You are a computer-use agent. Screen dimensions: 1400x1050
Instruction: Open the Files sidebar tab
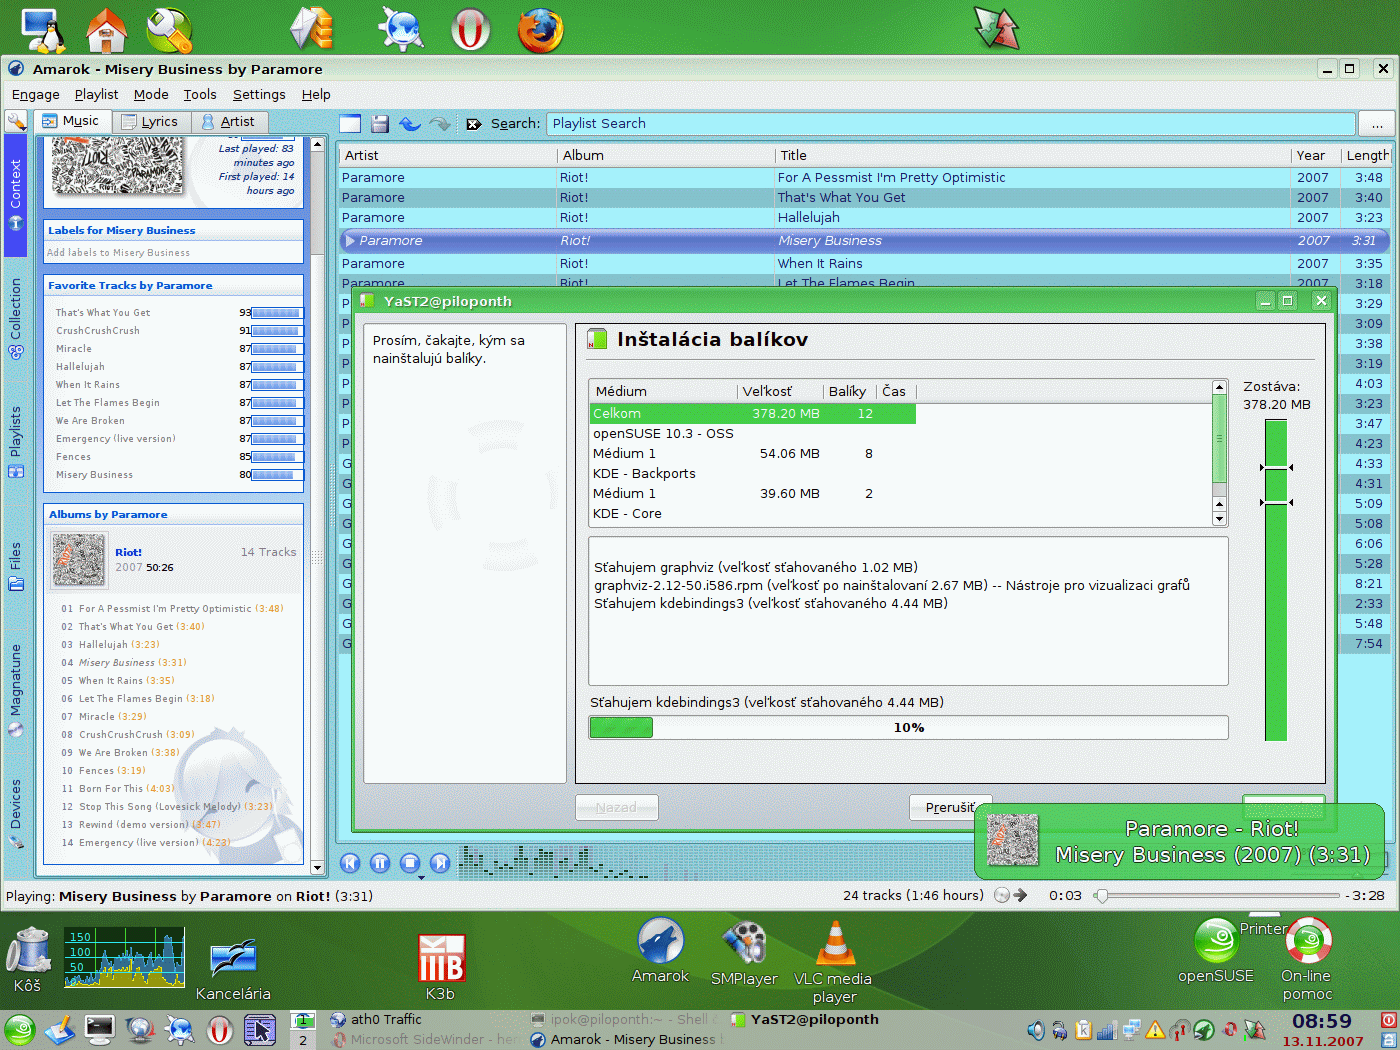[x=15, y=567]
